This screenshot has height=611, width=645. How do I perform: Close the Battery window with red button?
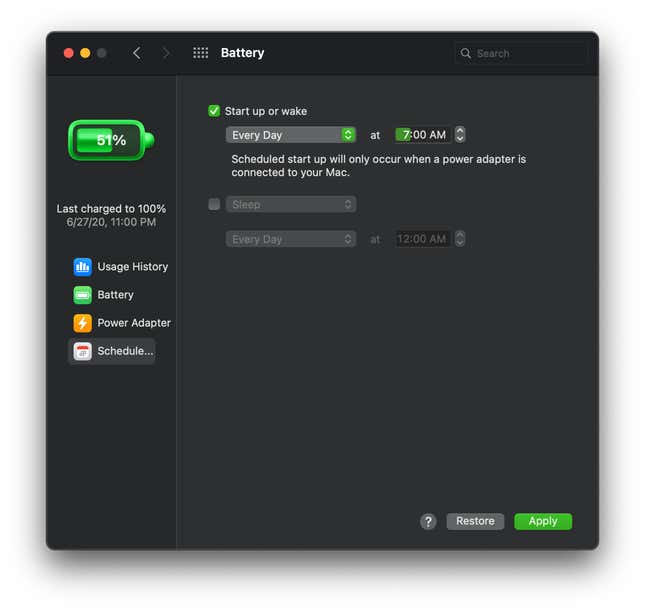[x=69, y=53]
